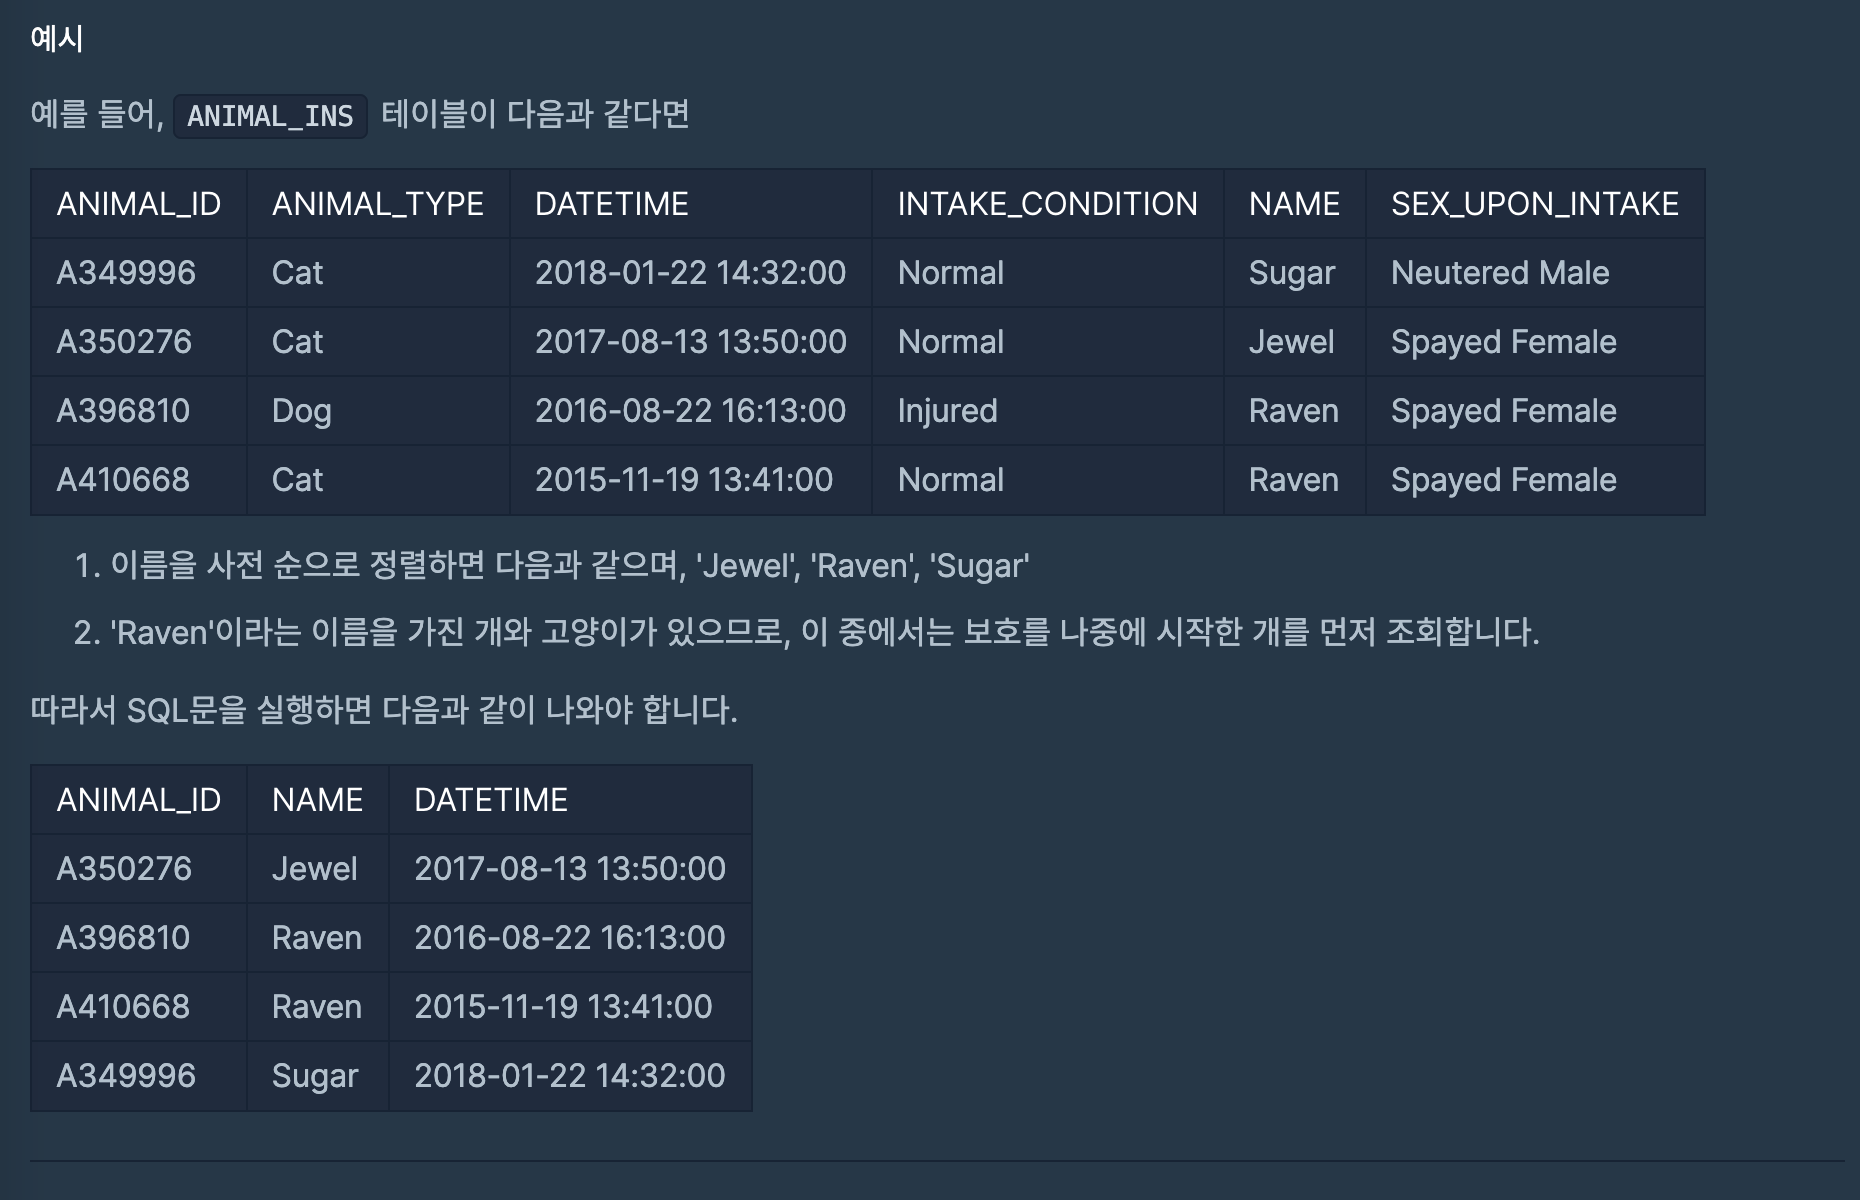
Task: Click the A410668 cell in the result table
Action: tap(123, 1007)
